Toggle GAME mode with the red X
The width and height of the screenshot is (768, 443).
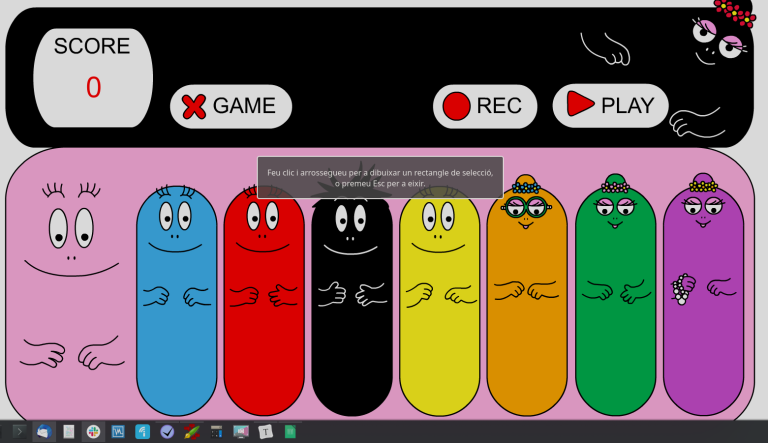[230, 106]
